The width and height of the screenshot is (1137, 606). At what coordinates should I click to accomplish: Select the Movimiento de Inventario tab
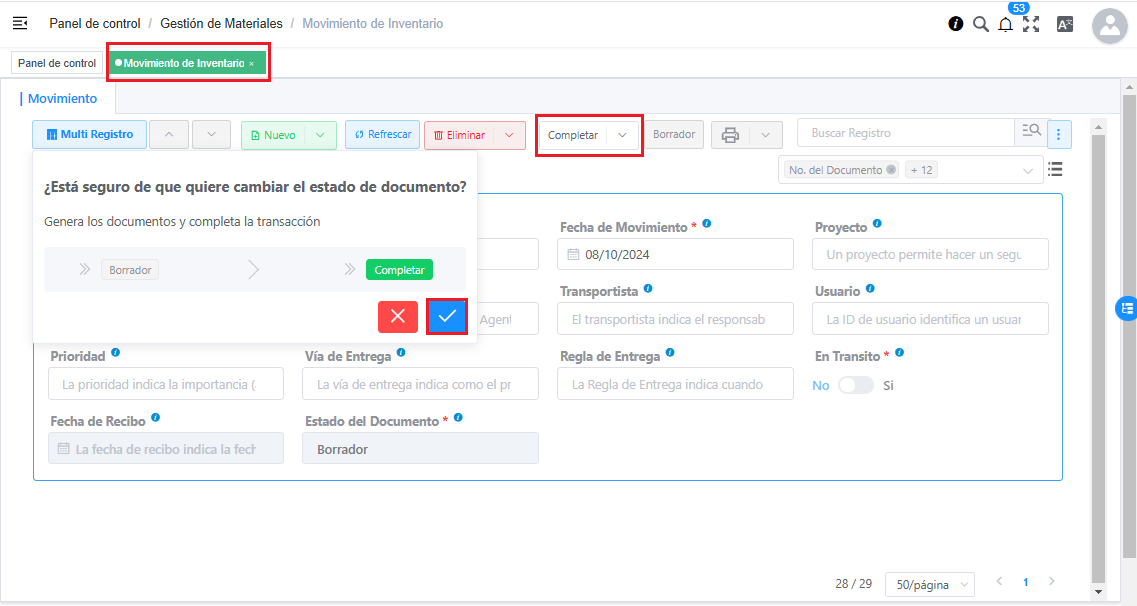pyautogui.click(x=183, y=61)
